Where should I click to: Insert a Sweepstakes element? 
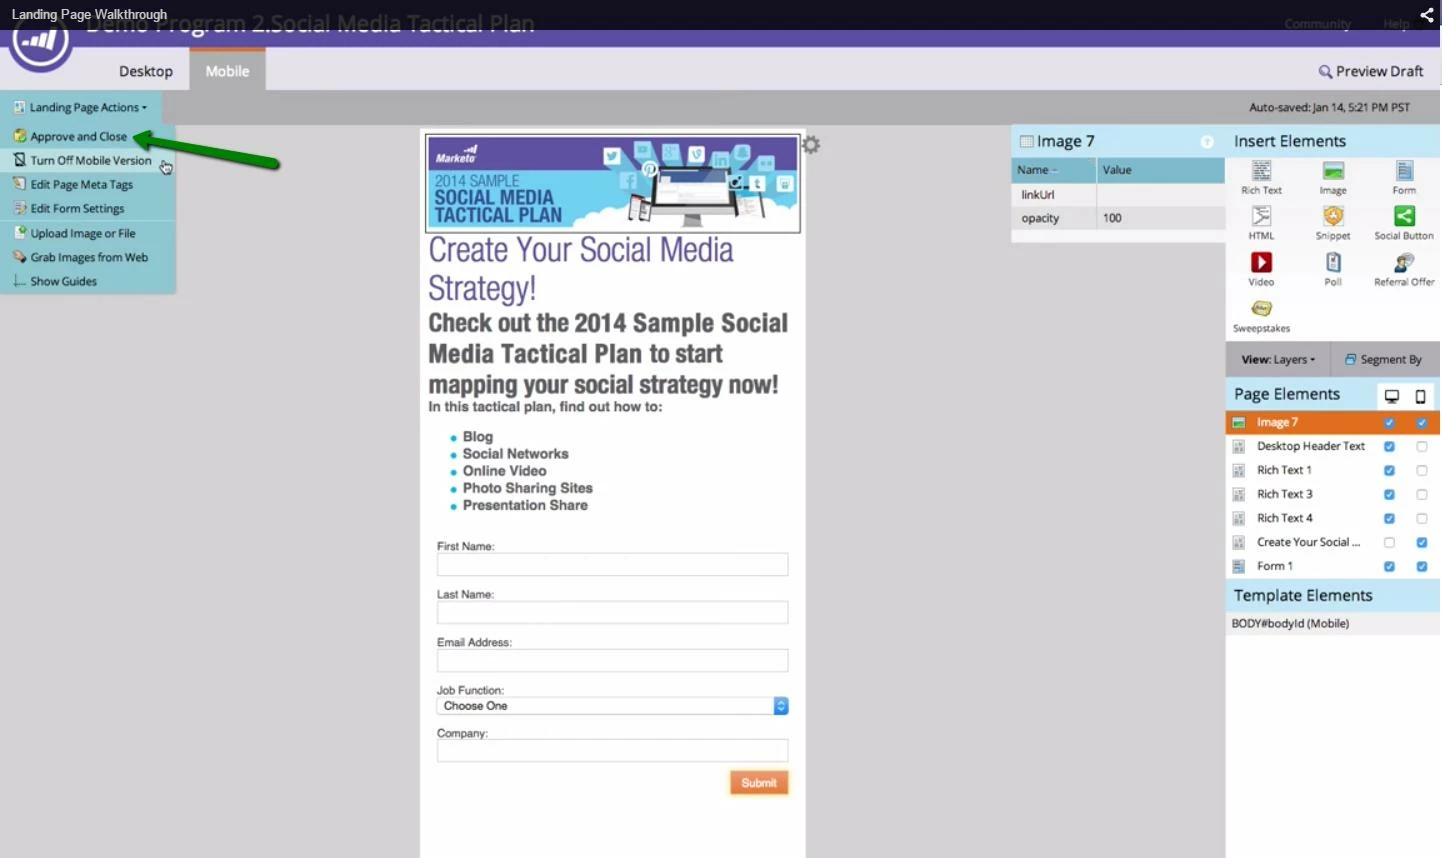click(1261, 315)
